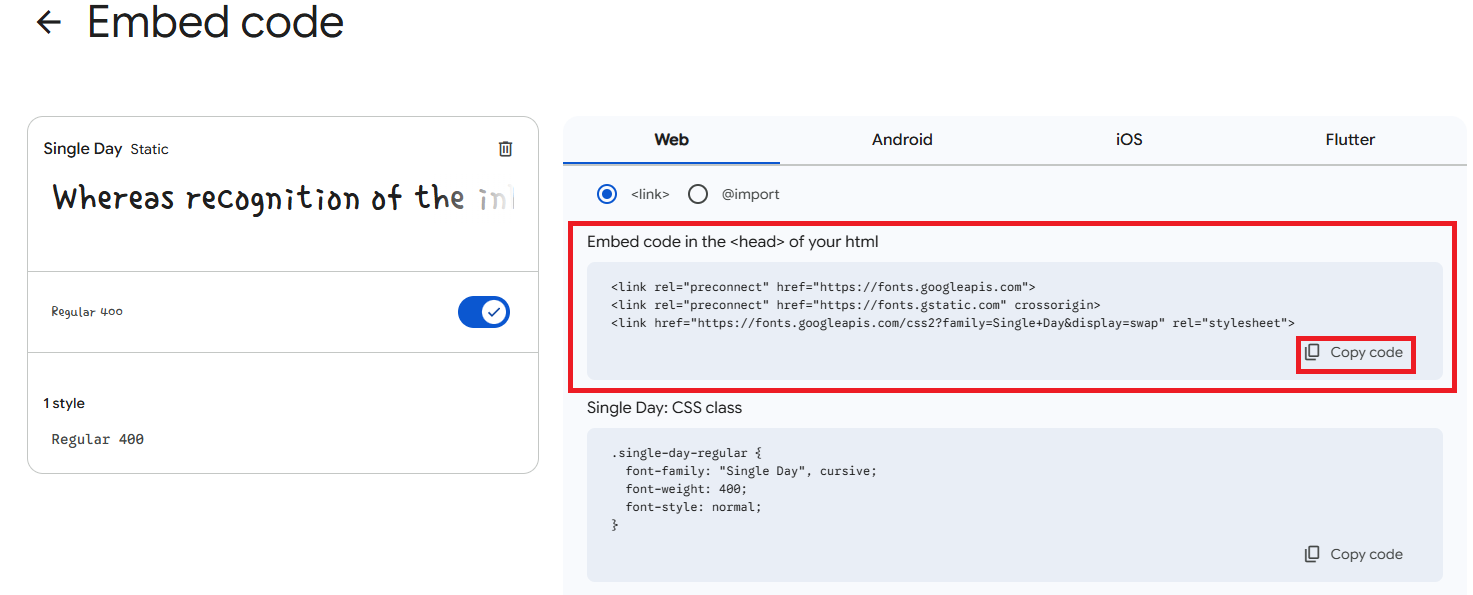Click the 'Single Day: CSS class' heading
Viewport: 1473px width, 595px height.
click(665, 408)
